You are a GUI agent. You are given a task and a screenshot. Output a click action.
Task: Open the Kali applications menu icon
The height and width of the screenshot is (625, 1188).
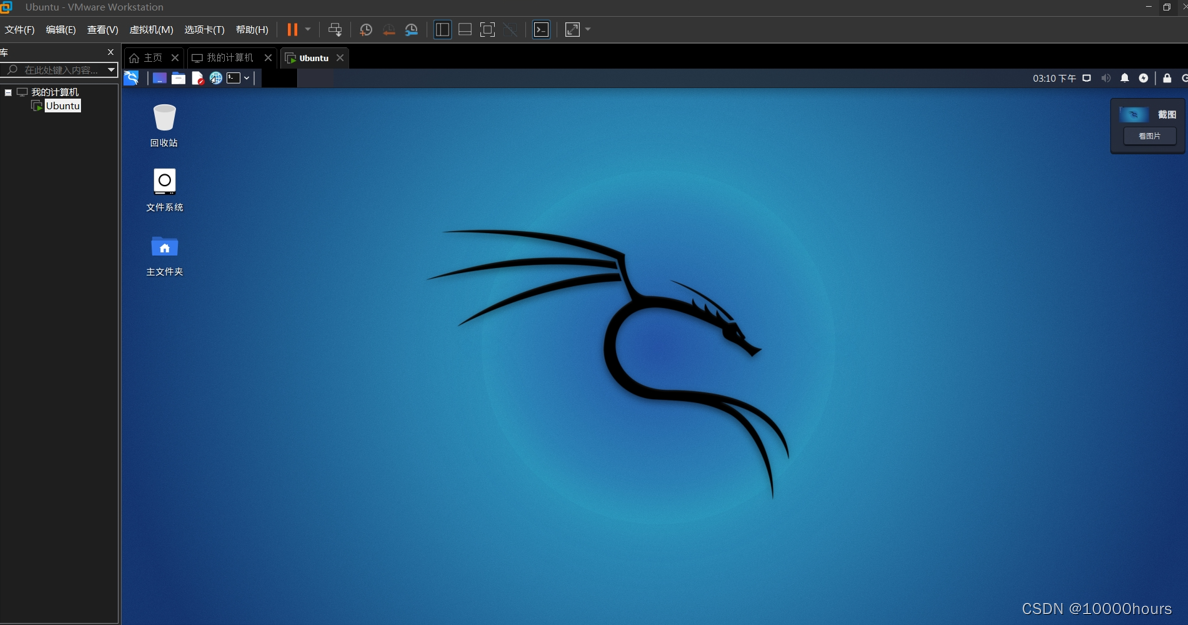click(x=131, y=78)
